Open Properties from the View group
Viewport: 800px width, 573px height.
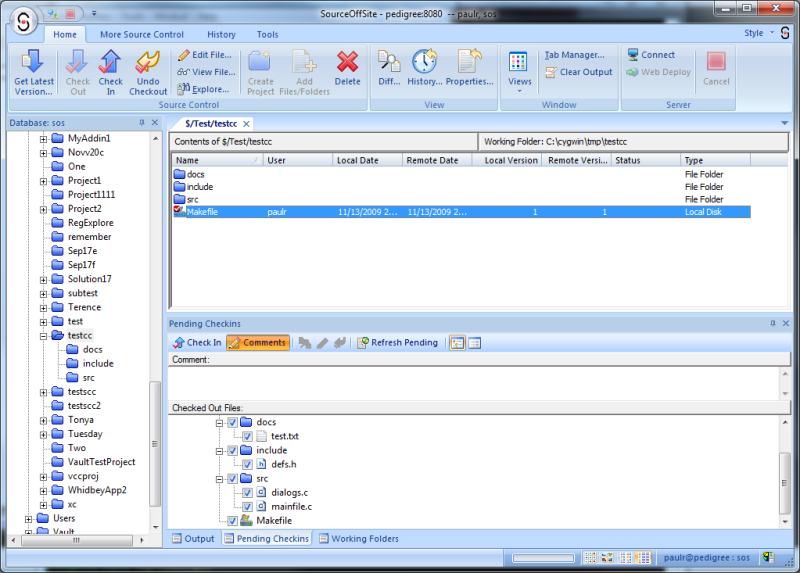point(469,64)
